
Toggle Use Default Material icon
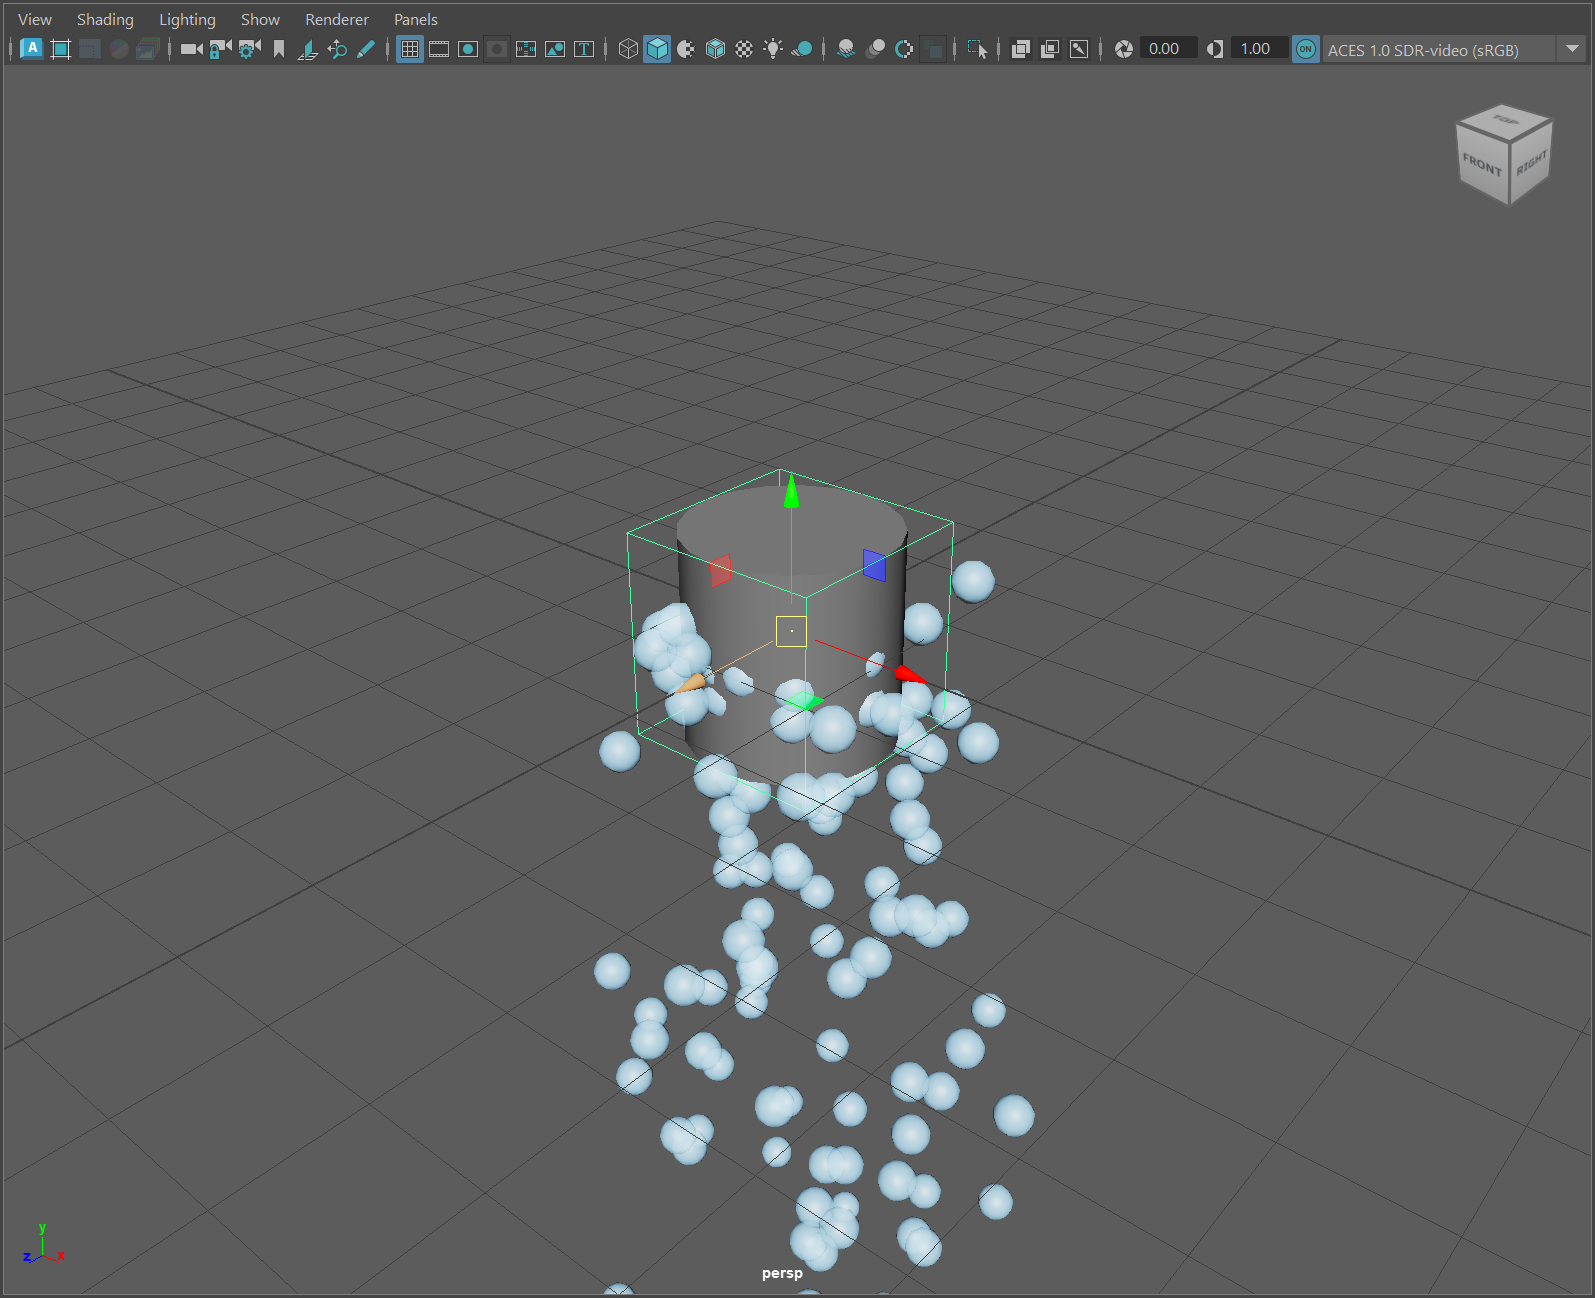(x=686, y=49)
